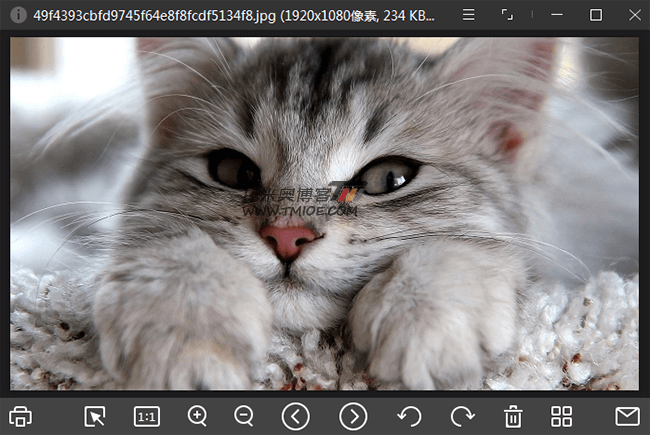
Task: Zoom in with the magnifier plus icon
Action: [x=198, y=416]
